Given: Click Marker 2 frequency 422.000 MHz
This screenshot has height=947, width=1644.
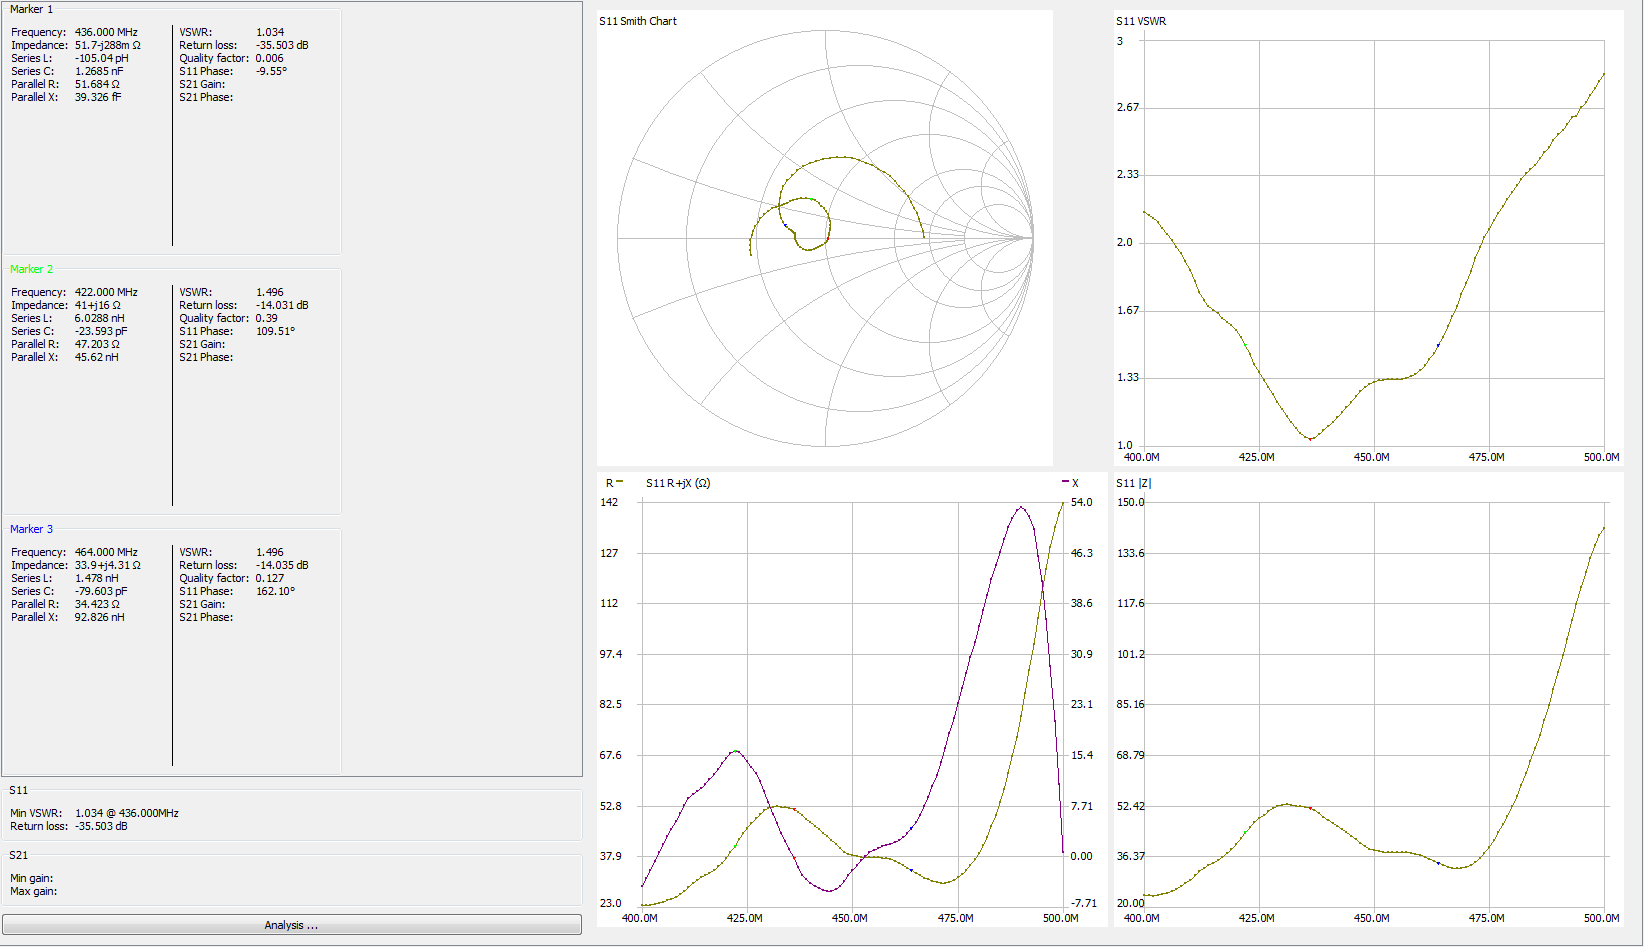Looking at the screenshot, I should (x=106, y=292).
